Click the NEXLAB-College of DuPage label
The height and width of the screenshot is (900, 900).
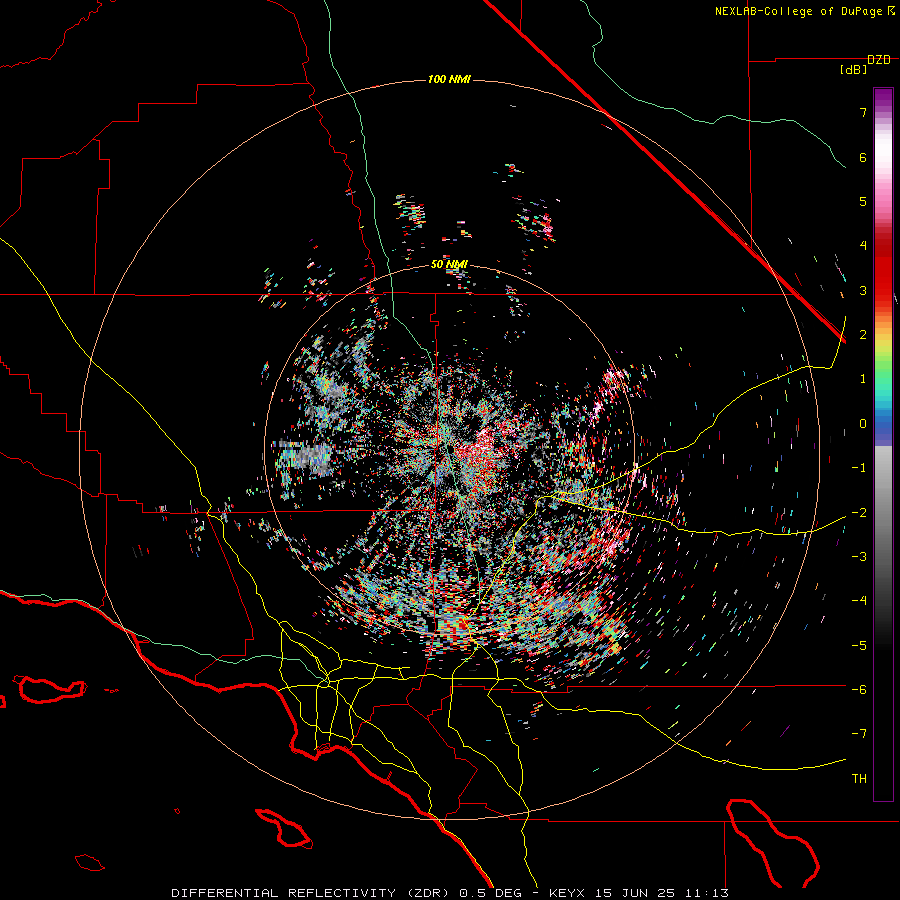pos(799,11)
